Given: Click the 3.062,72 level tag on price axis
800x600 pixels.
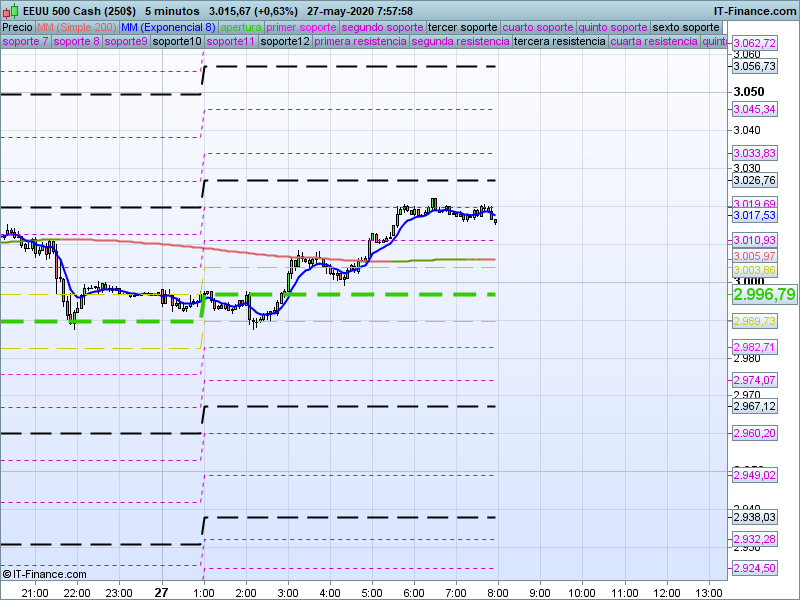Looking at the screenshot, I should (x=754, y=44).
